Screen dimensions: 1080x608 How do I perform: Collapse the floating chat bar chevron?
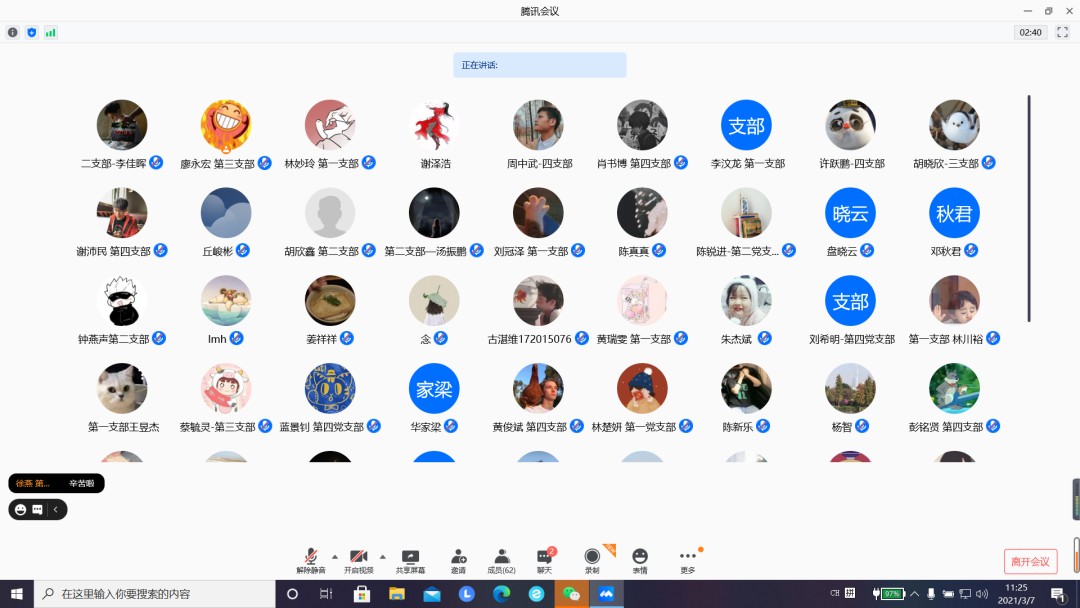coord(57,509)
